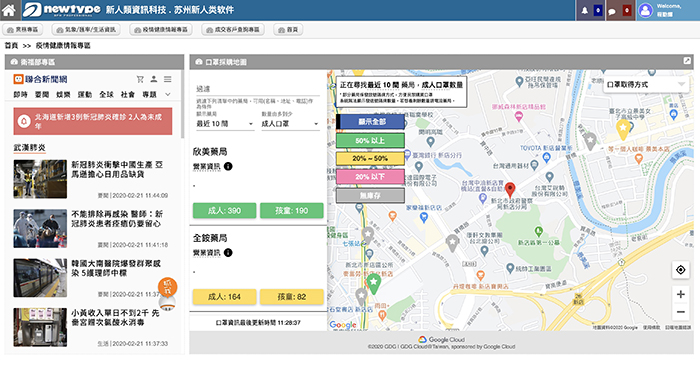Center map on my location
700x365 pixels.
click(681, 270)
